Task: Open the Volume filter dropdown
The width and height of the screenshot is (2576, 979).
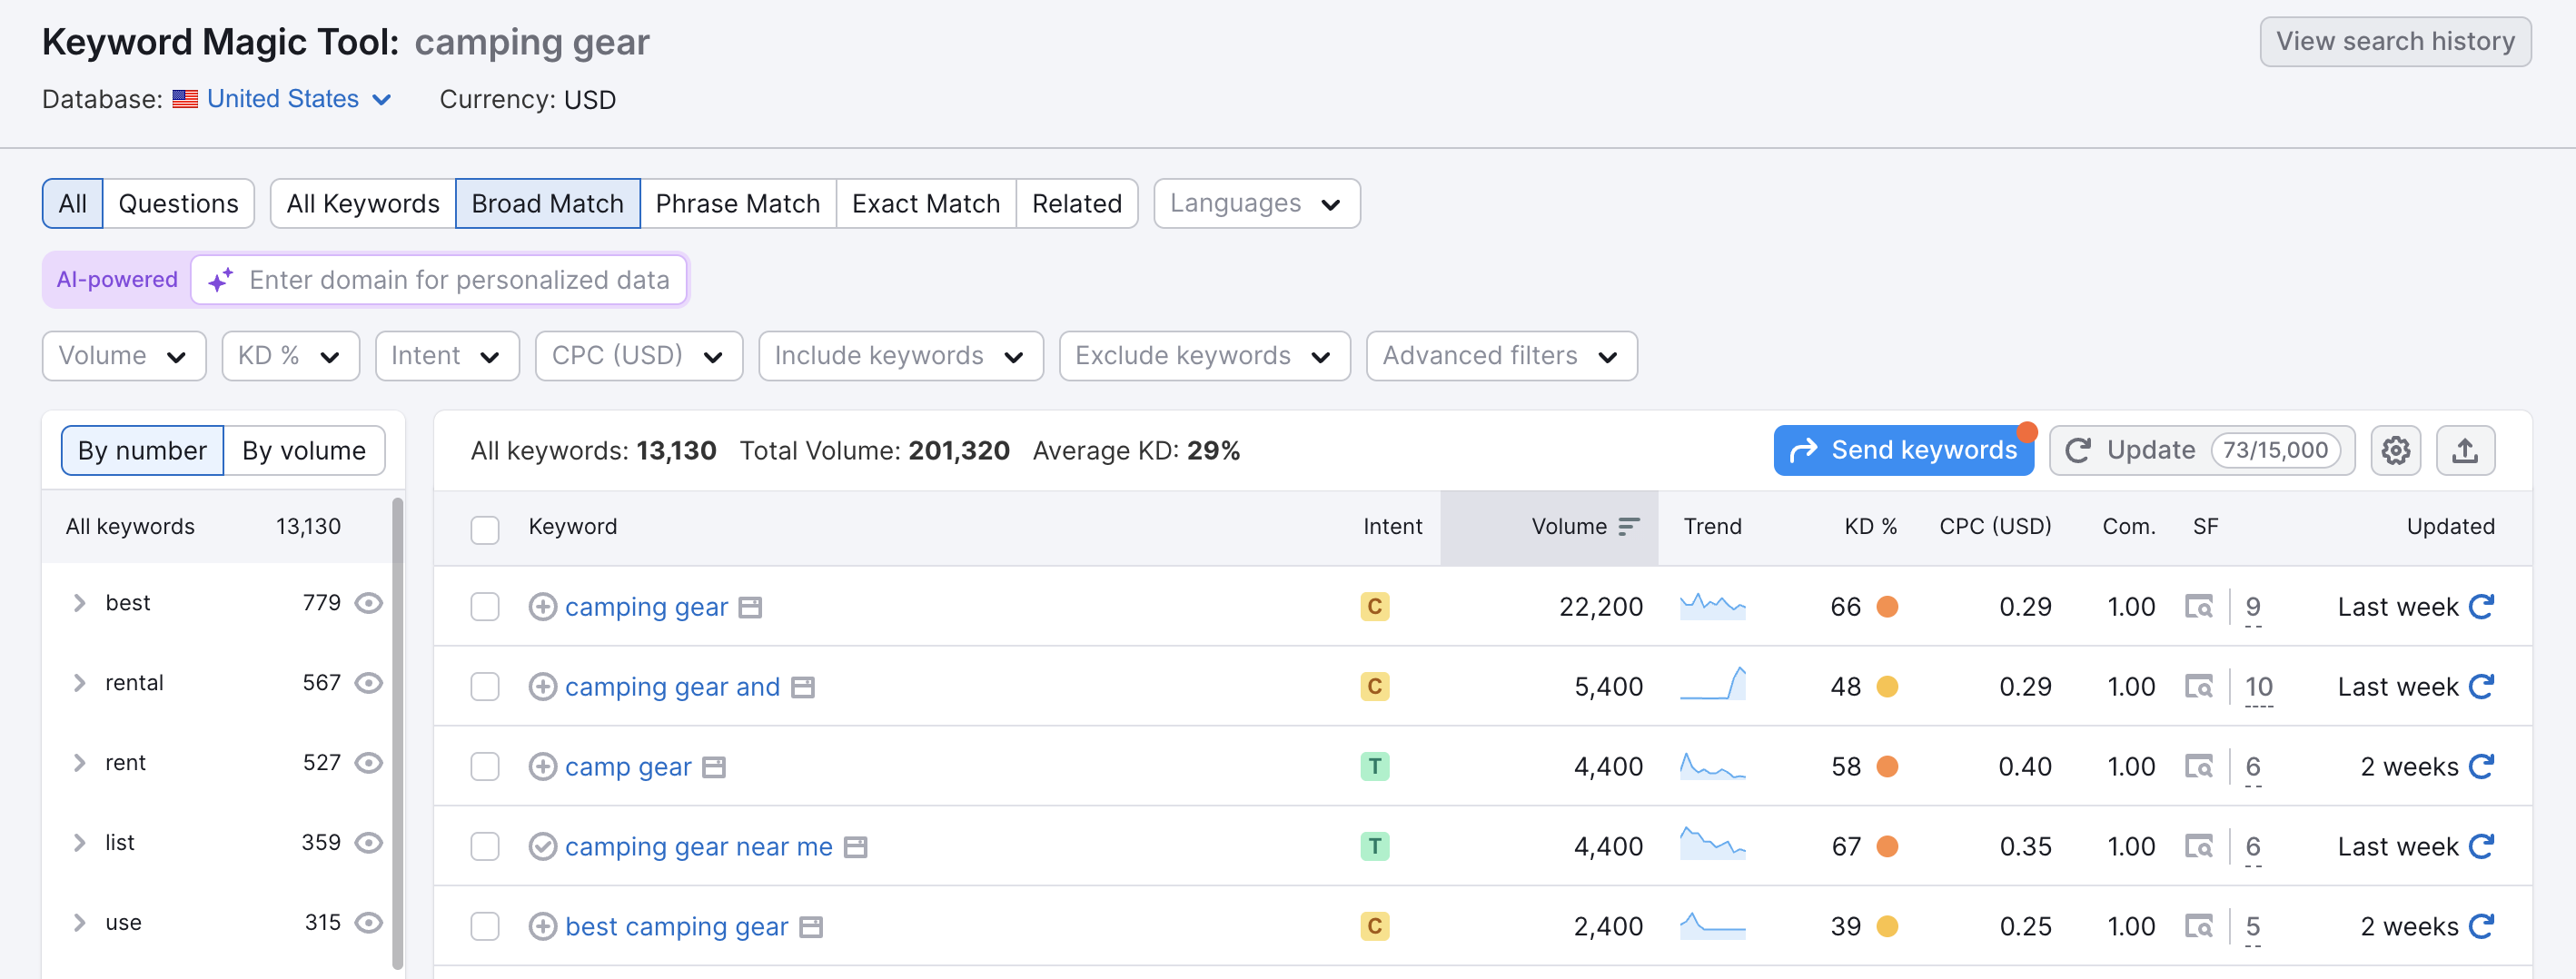Action: pyautogui.click(x=124, y=355)
